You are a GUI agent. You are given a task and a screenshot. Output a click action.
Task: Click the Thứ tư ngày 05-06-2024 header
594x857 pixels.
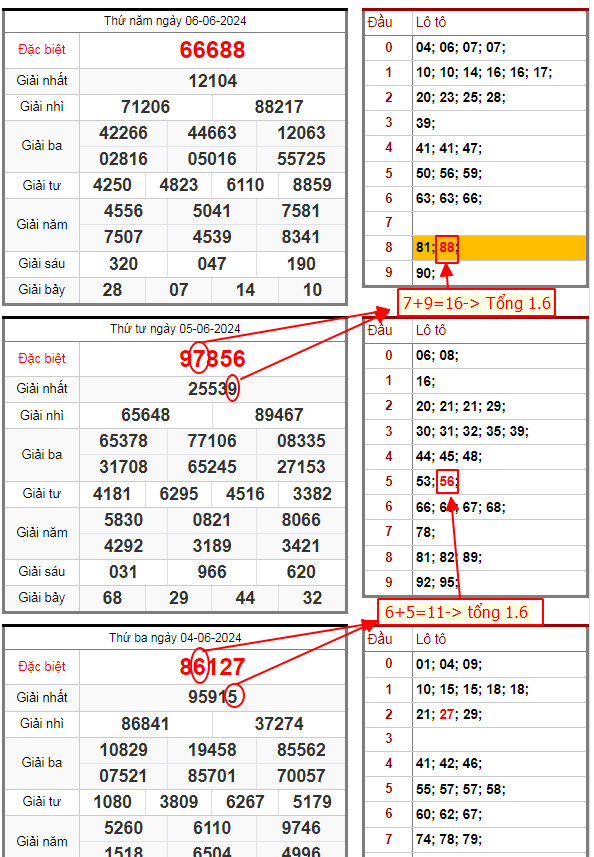click(175, 329)
